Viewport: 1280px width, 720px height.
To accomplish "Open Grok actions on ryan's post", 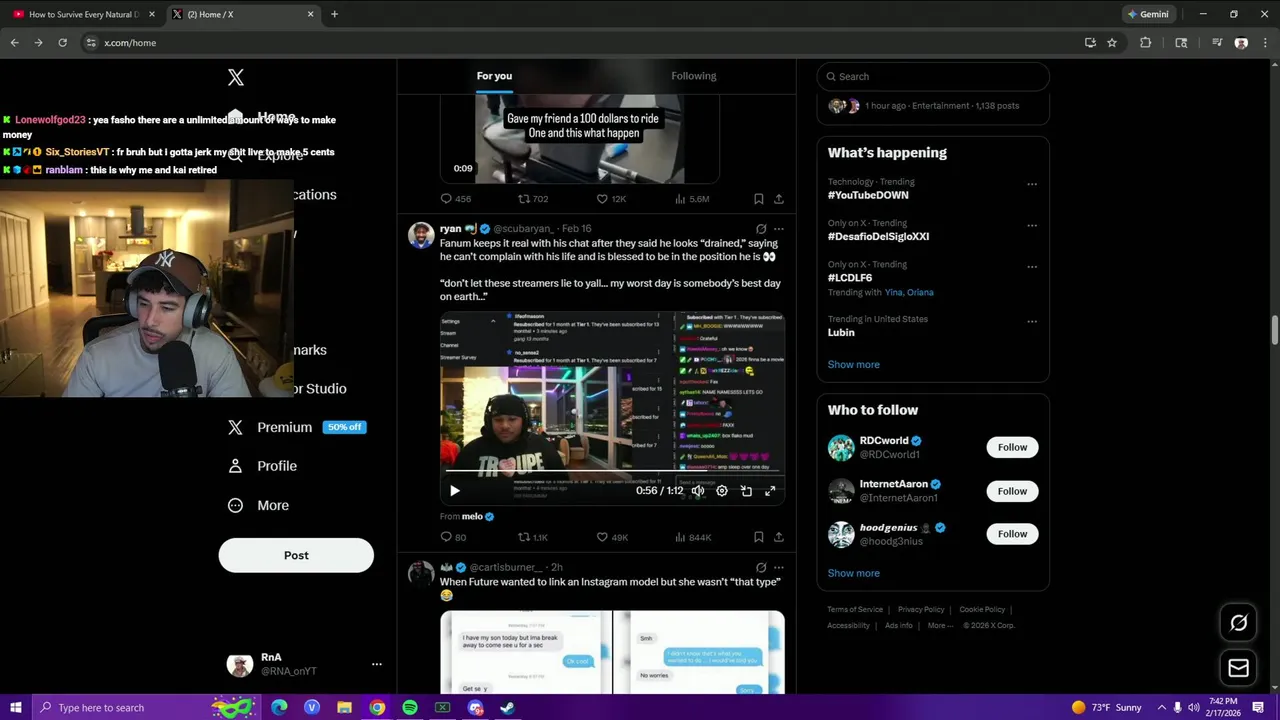I will [x=761, y=229].
